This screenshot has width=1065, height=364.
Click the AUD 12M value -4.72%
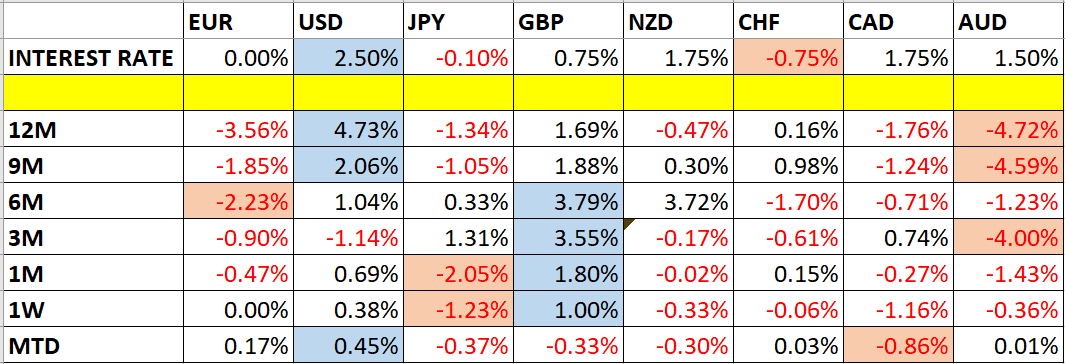coord(1009,129)
